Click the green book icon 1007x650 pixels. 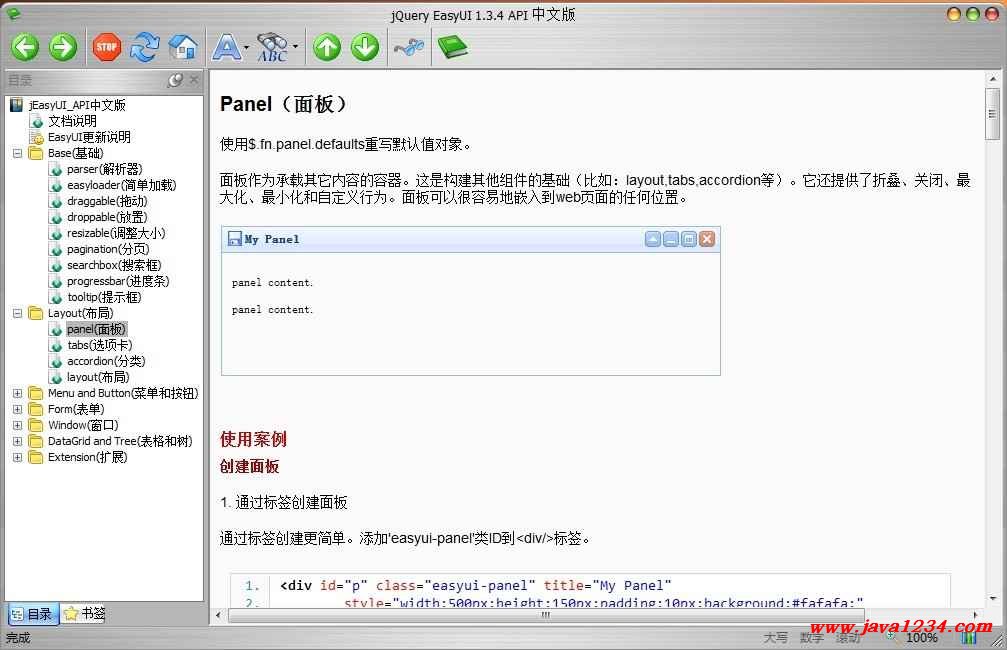coord(452,47)
